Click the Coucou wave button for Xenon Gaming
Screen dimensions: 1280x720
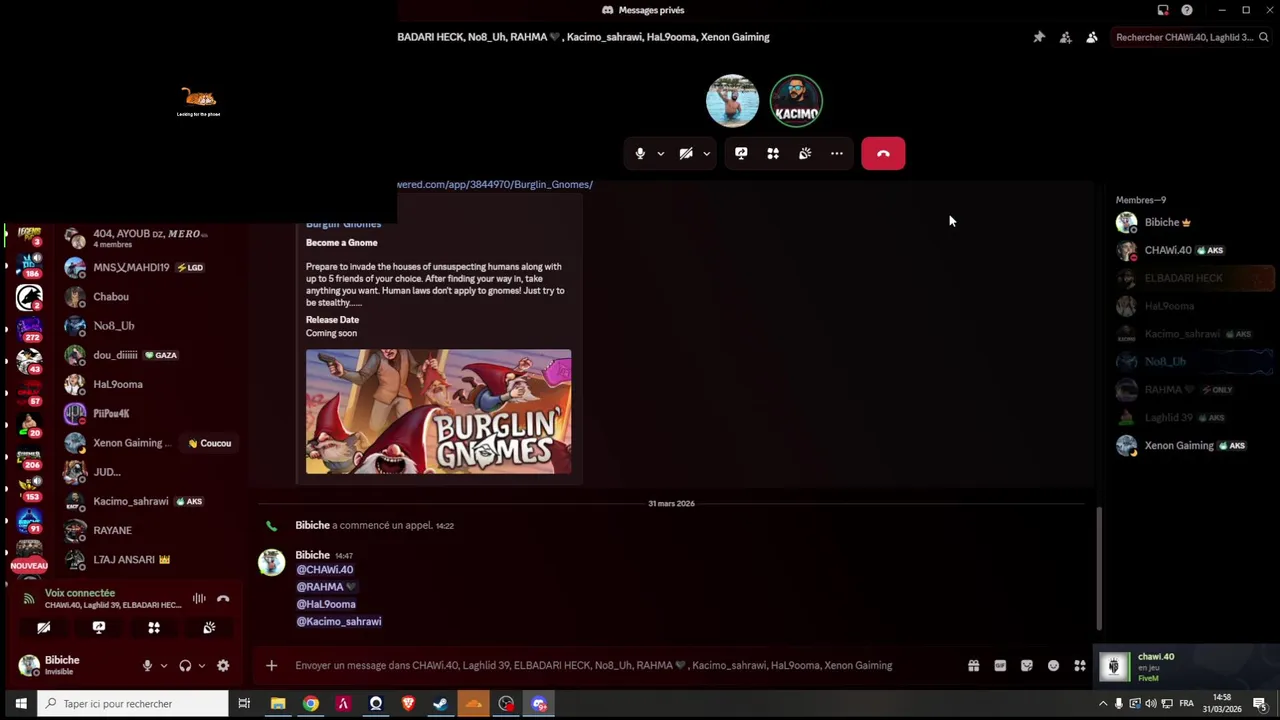[x=209, y=443]
